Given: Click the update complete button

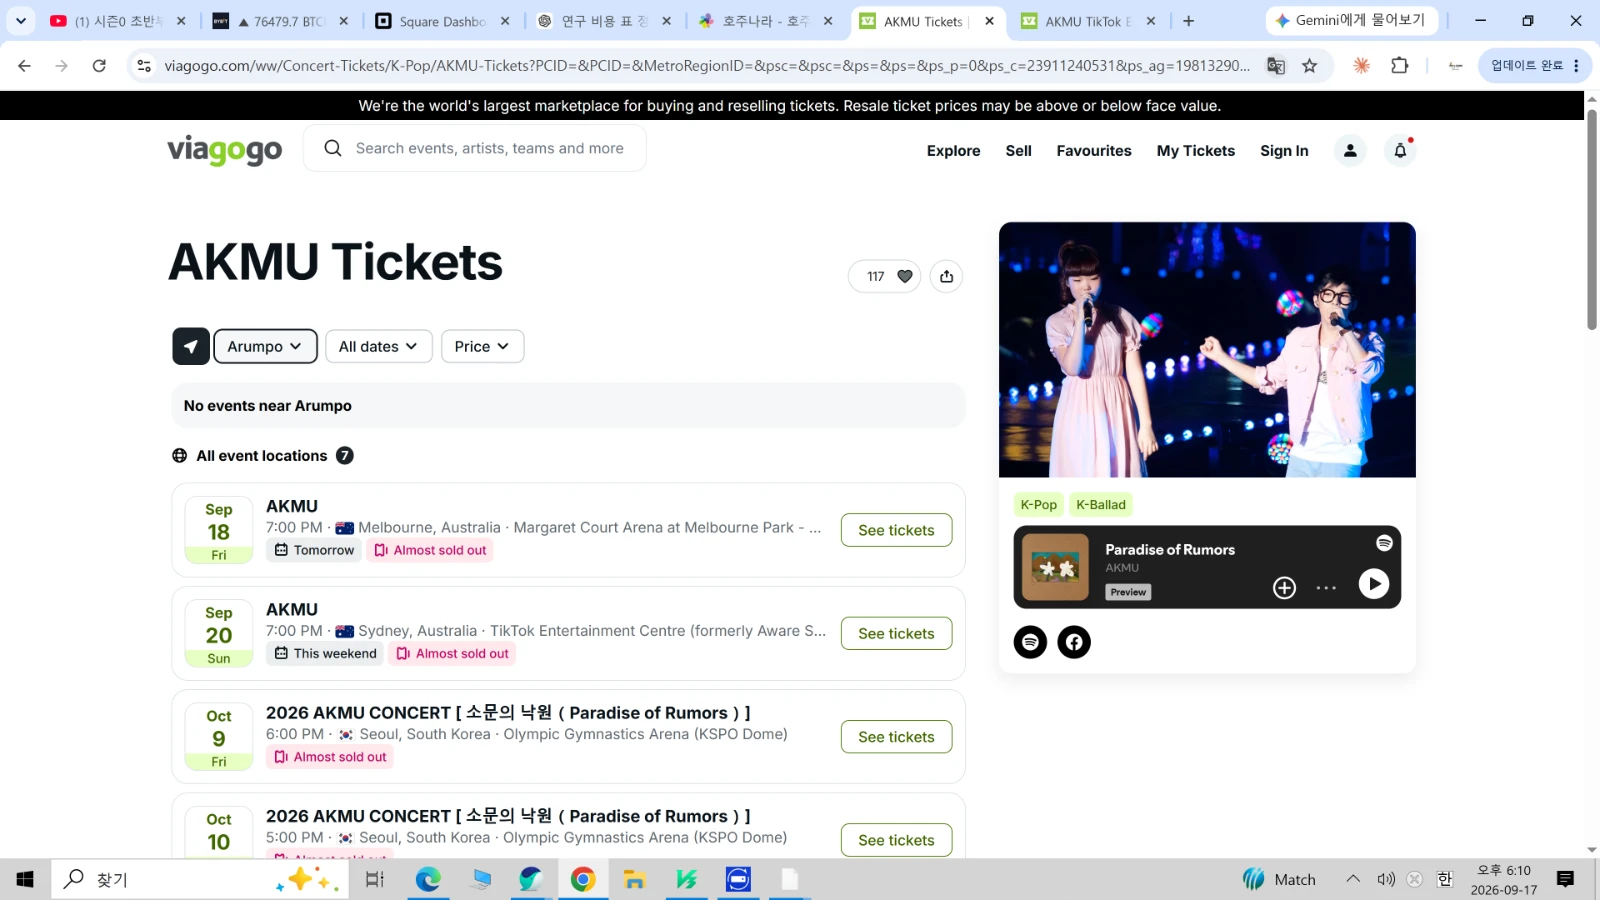Looking at the screenshot, I should 1535,66.
